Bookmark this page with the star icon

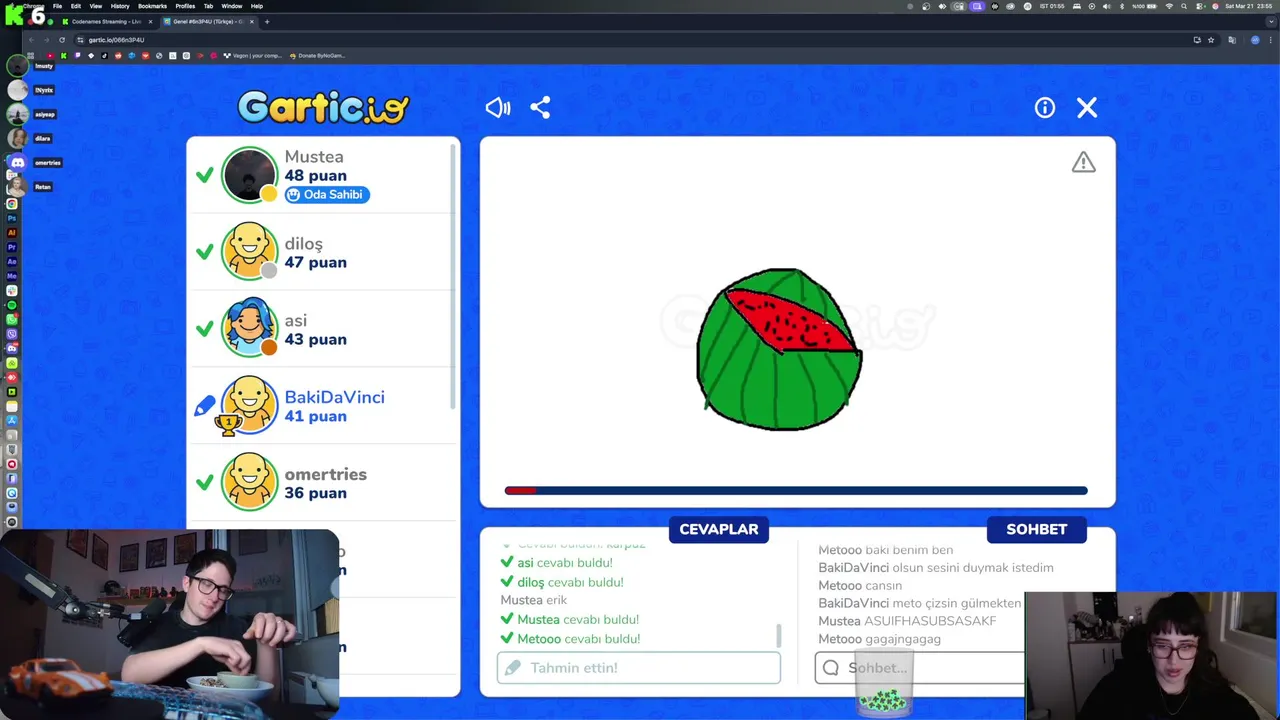coord(1211,40)
